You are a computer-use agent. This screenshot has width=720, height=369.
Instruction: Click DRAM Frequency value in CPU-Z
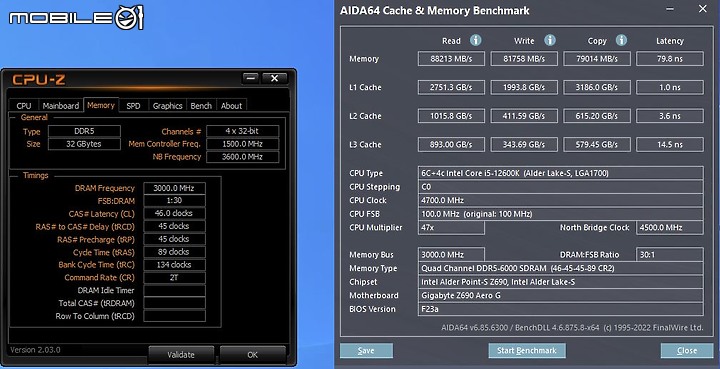pyautogui.click(x=174, y=188)
